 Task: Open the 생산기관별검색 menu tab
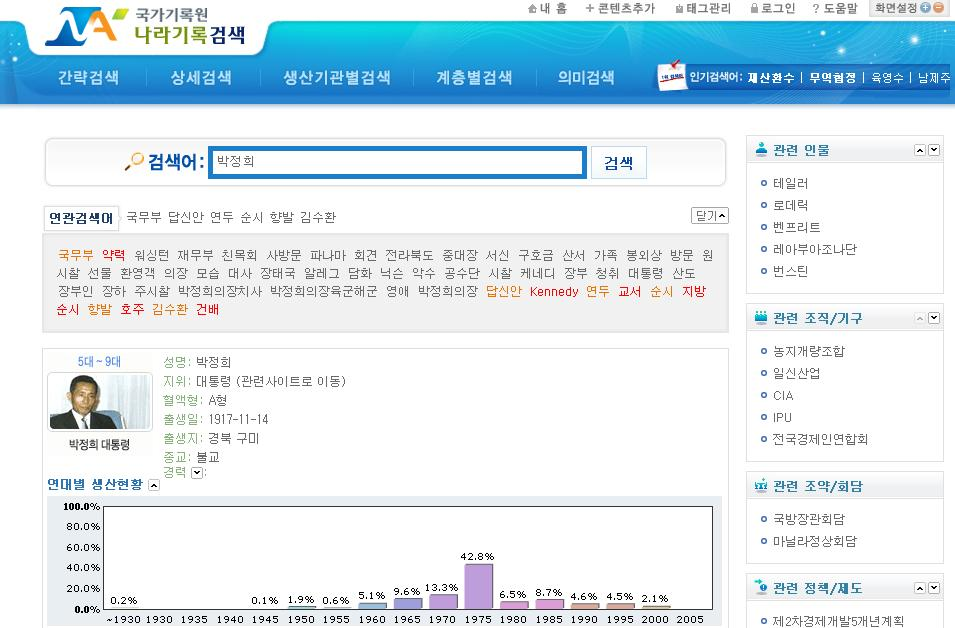coord(337,78)
